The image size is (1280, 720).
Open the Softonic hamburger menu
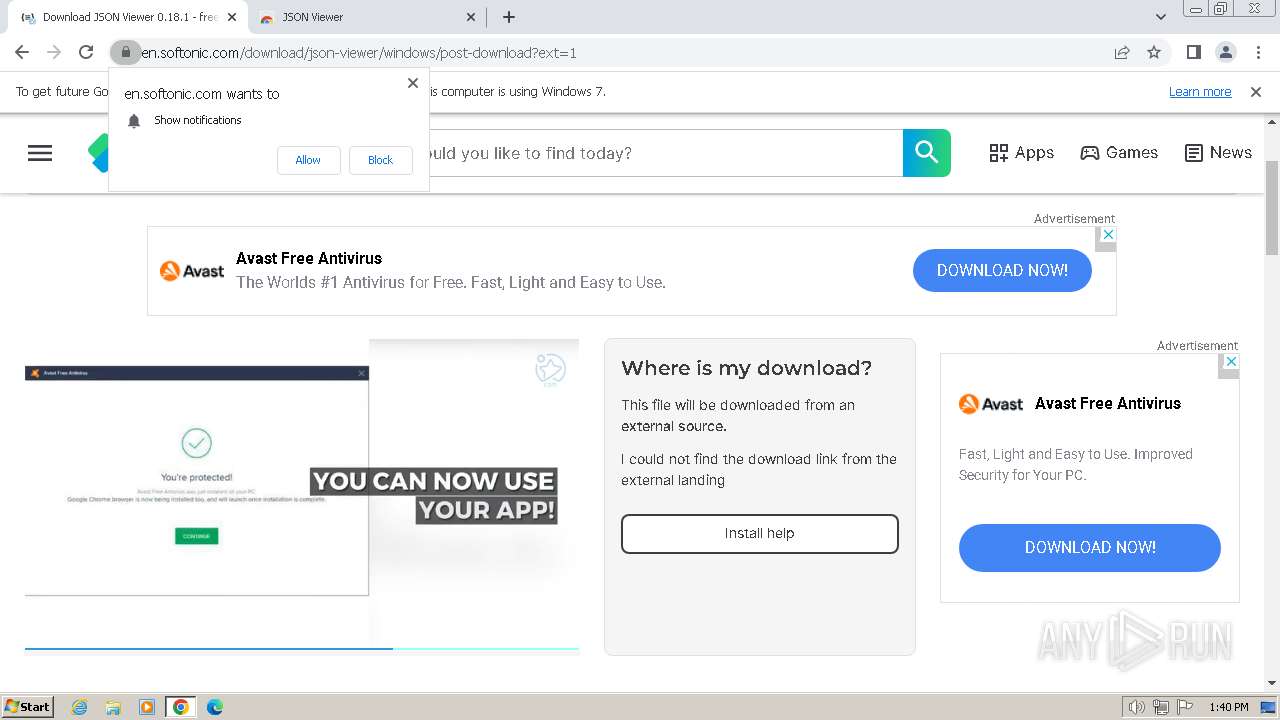(40, 153)
